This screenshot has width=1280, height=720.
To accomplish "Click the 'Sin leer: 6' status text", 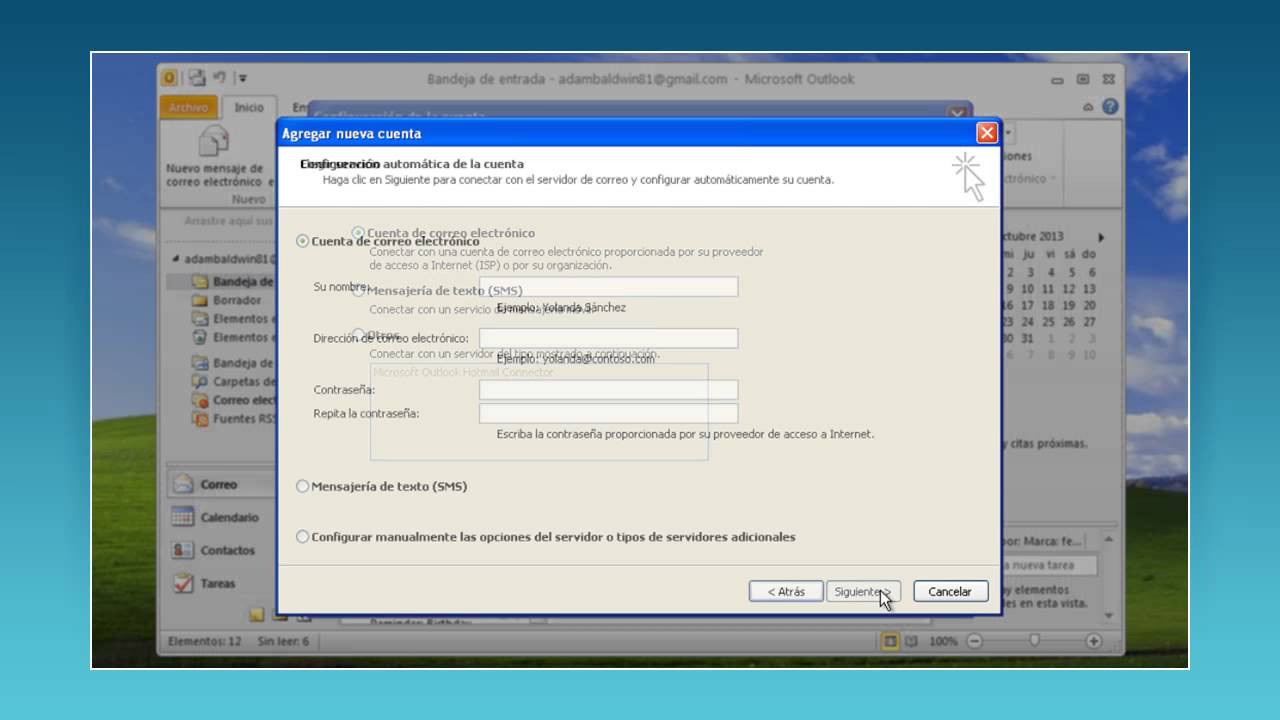I will (283, 641).
